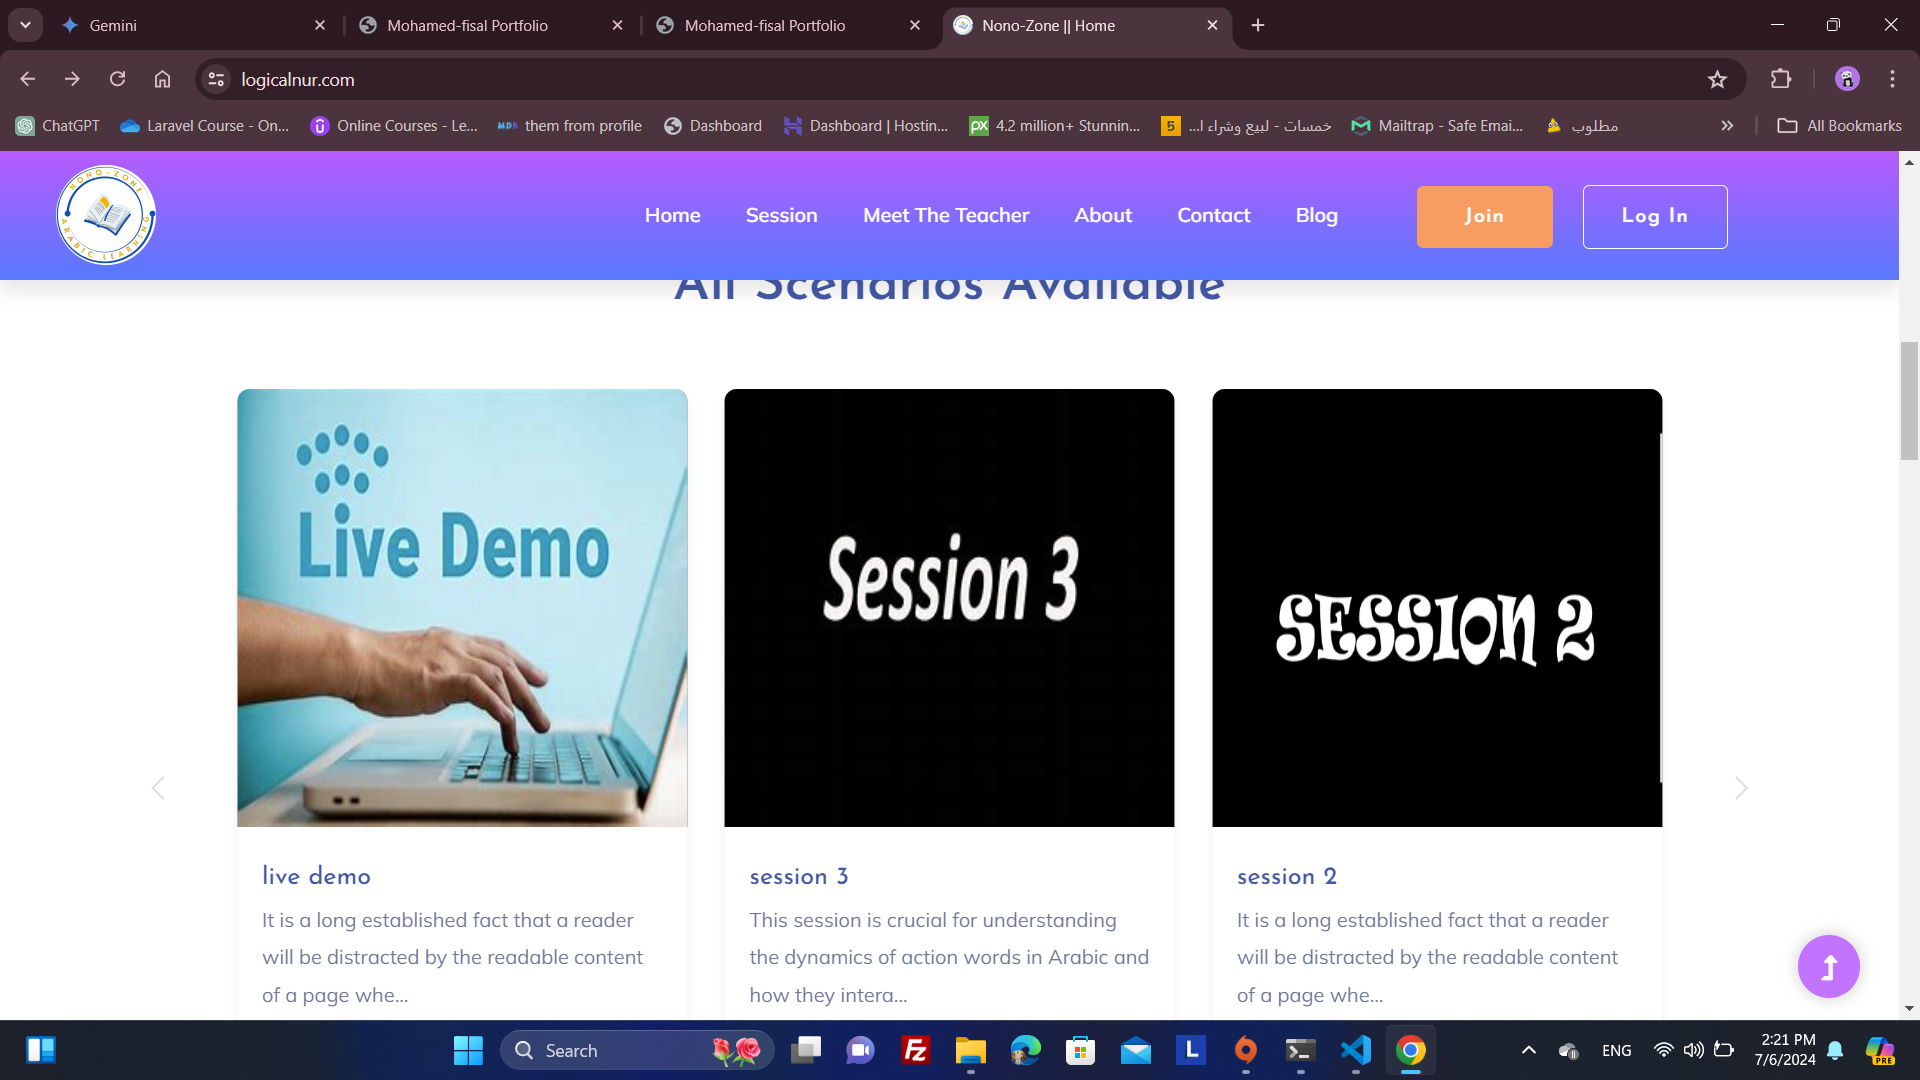Open Visual Studio Code from the taskbar
Screen dimensions: 1920x1080
(x=1355, y=1050)
